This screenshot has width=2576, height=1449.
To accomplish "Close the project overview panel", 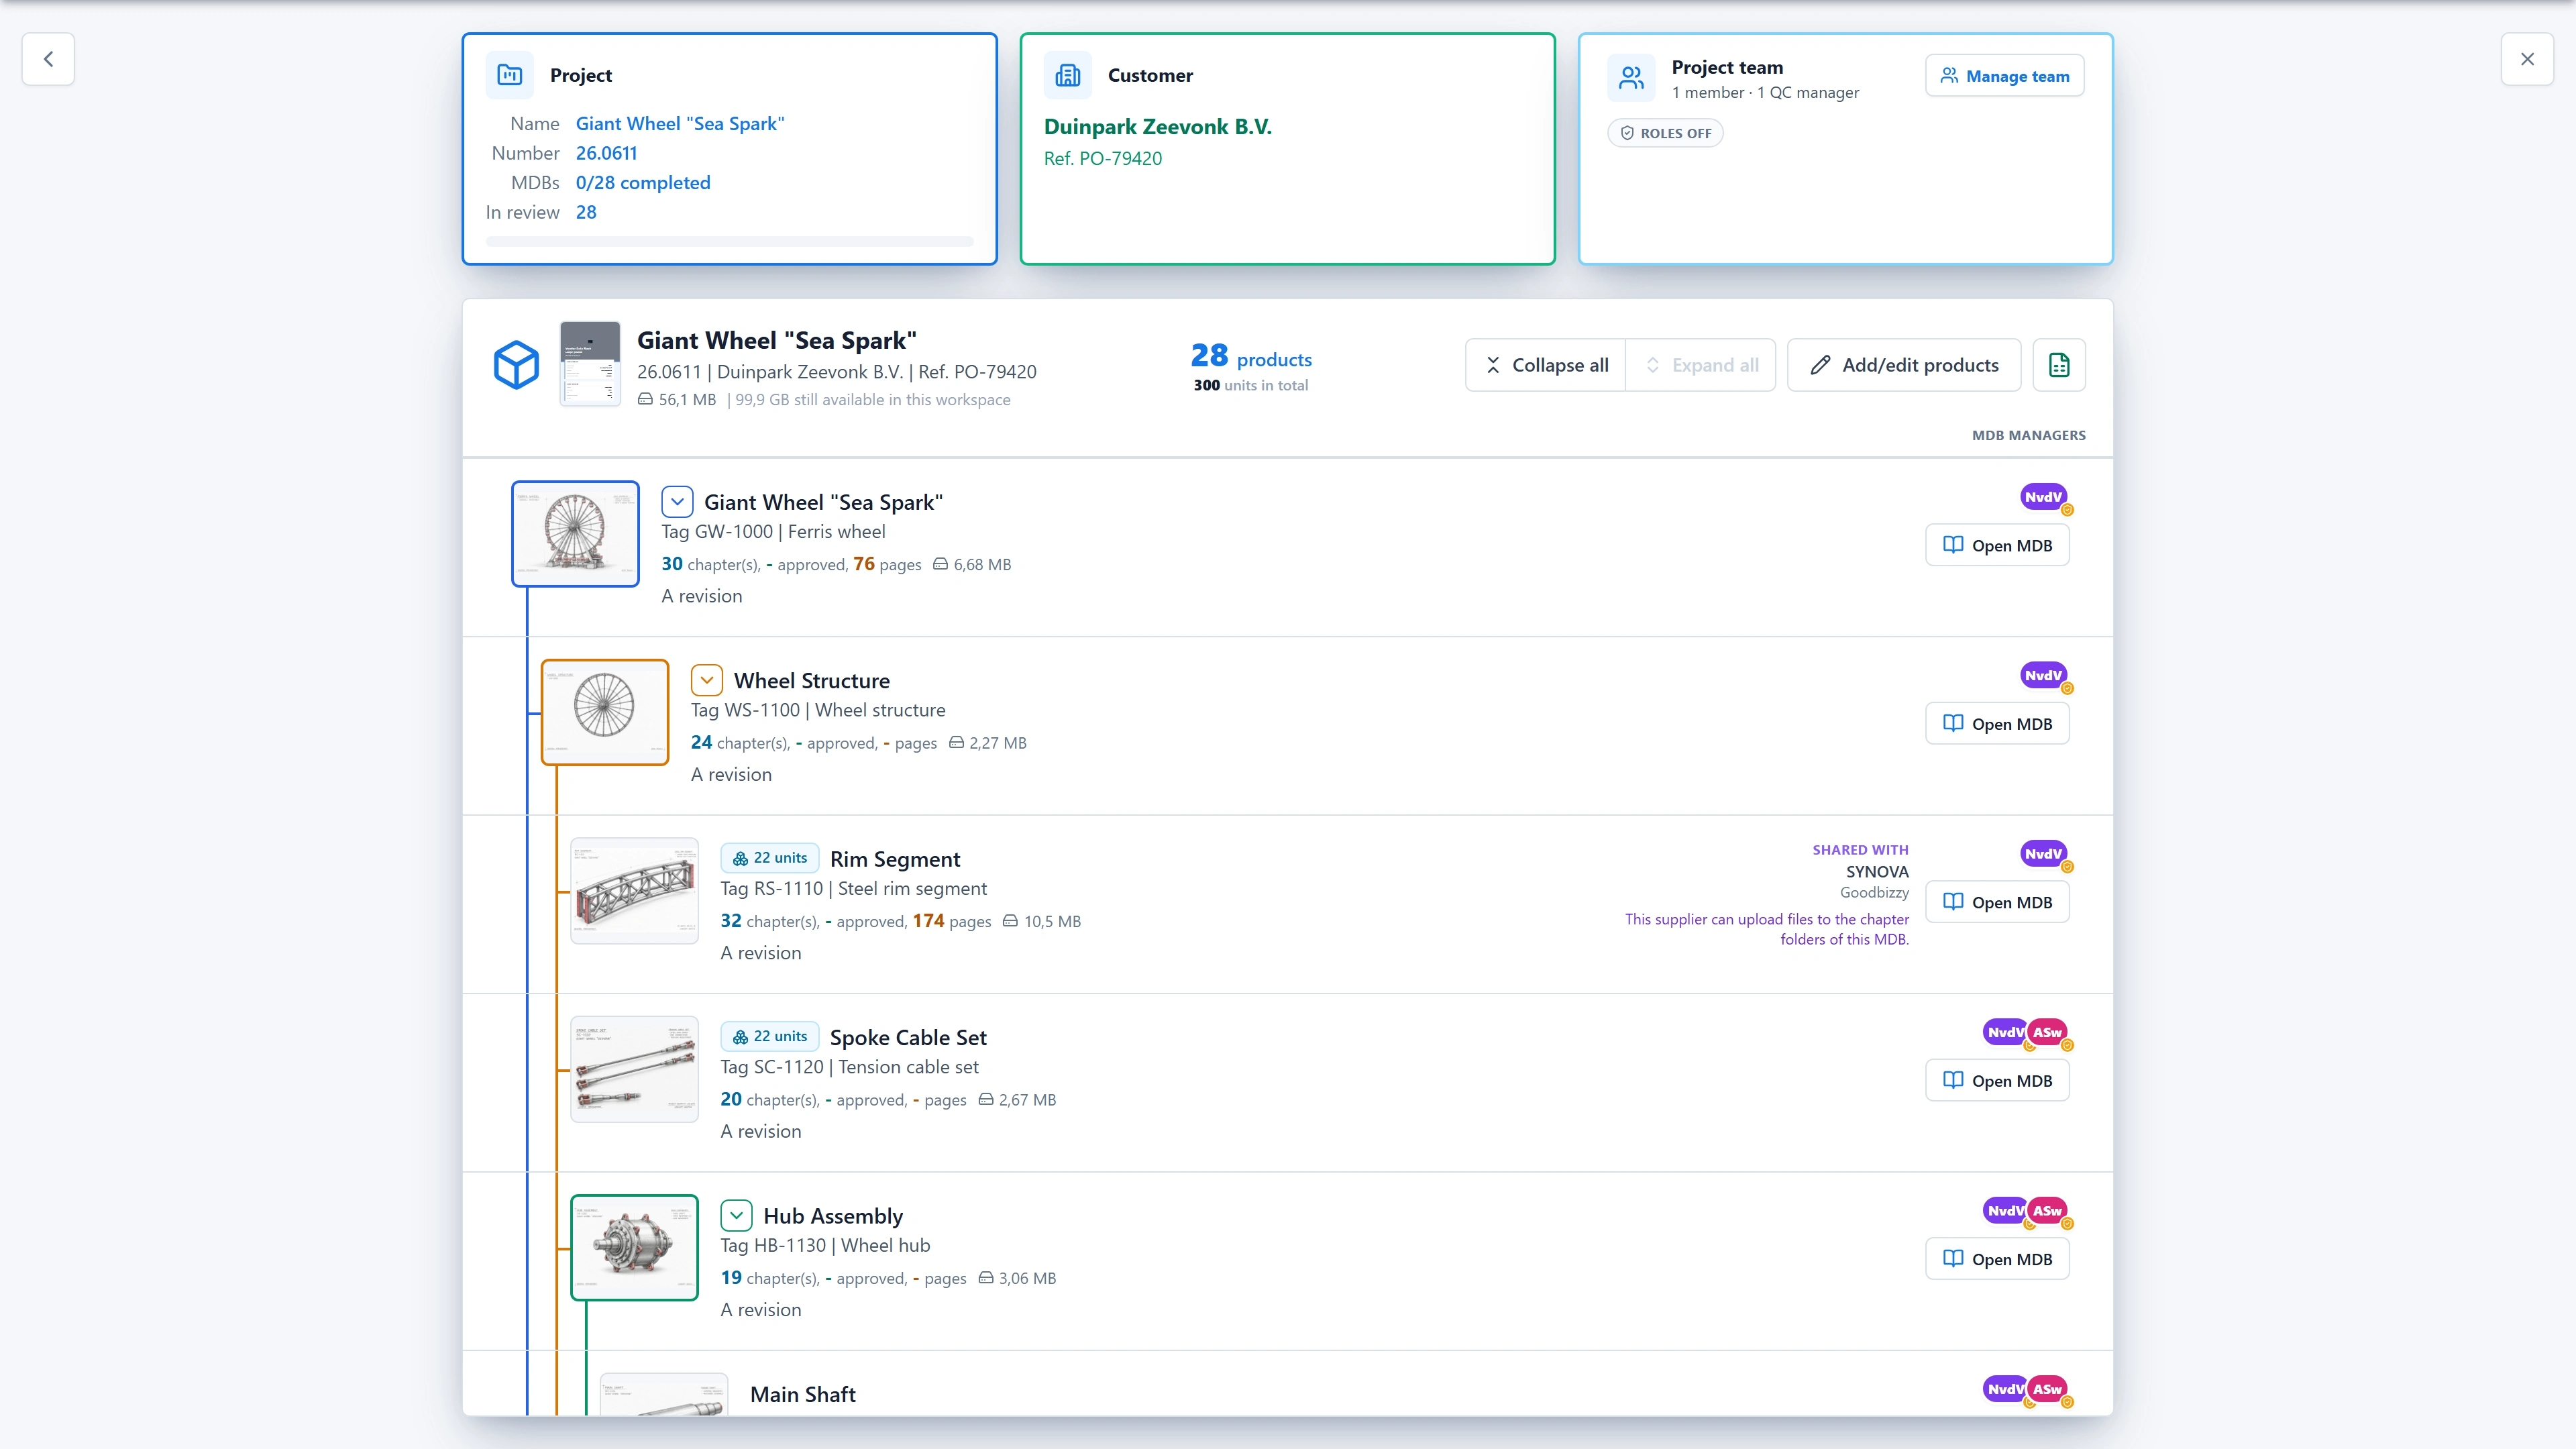I will [x=2527, y=59].
